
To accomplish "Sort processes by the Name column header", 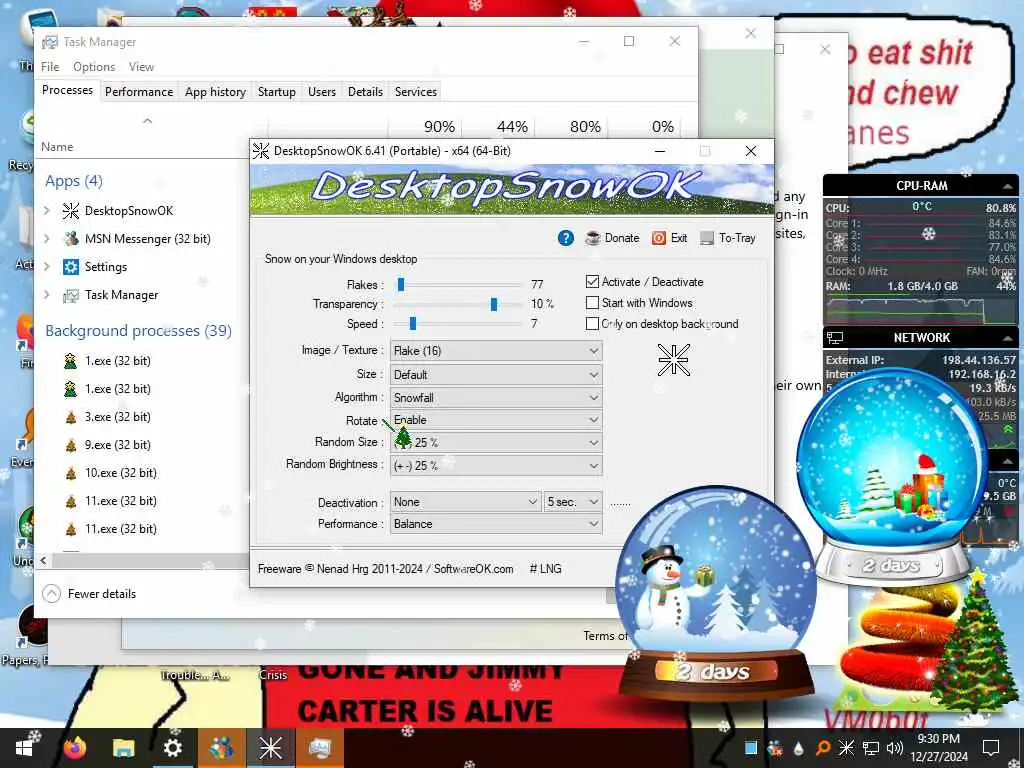I will pos(57,147).
